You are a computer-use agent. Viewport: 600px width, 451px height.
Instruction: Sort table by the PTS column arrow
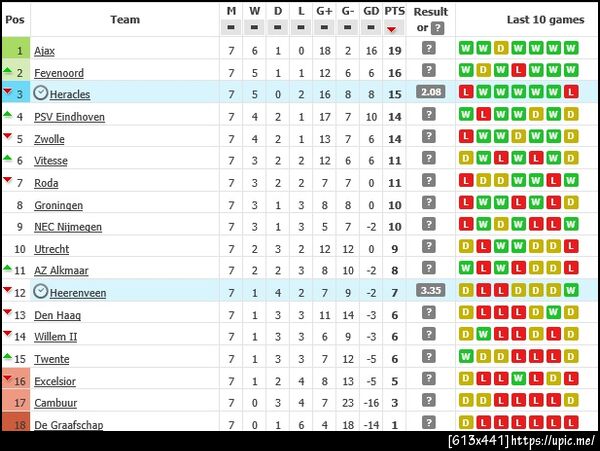point(391,30)
